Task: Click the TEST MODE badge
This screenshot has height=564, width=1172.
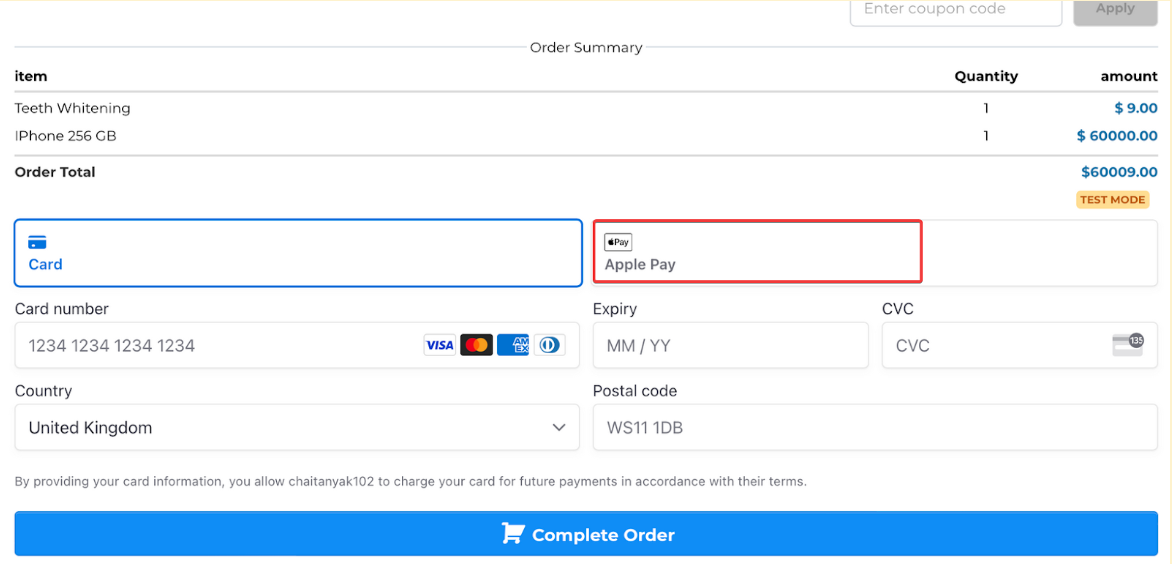Action: tap(1112, 199)
